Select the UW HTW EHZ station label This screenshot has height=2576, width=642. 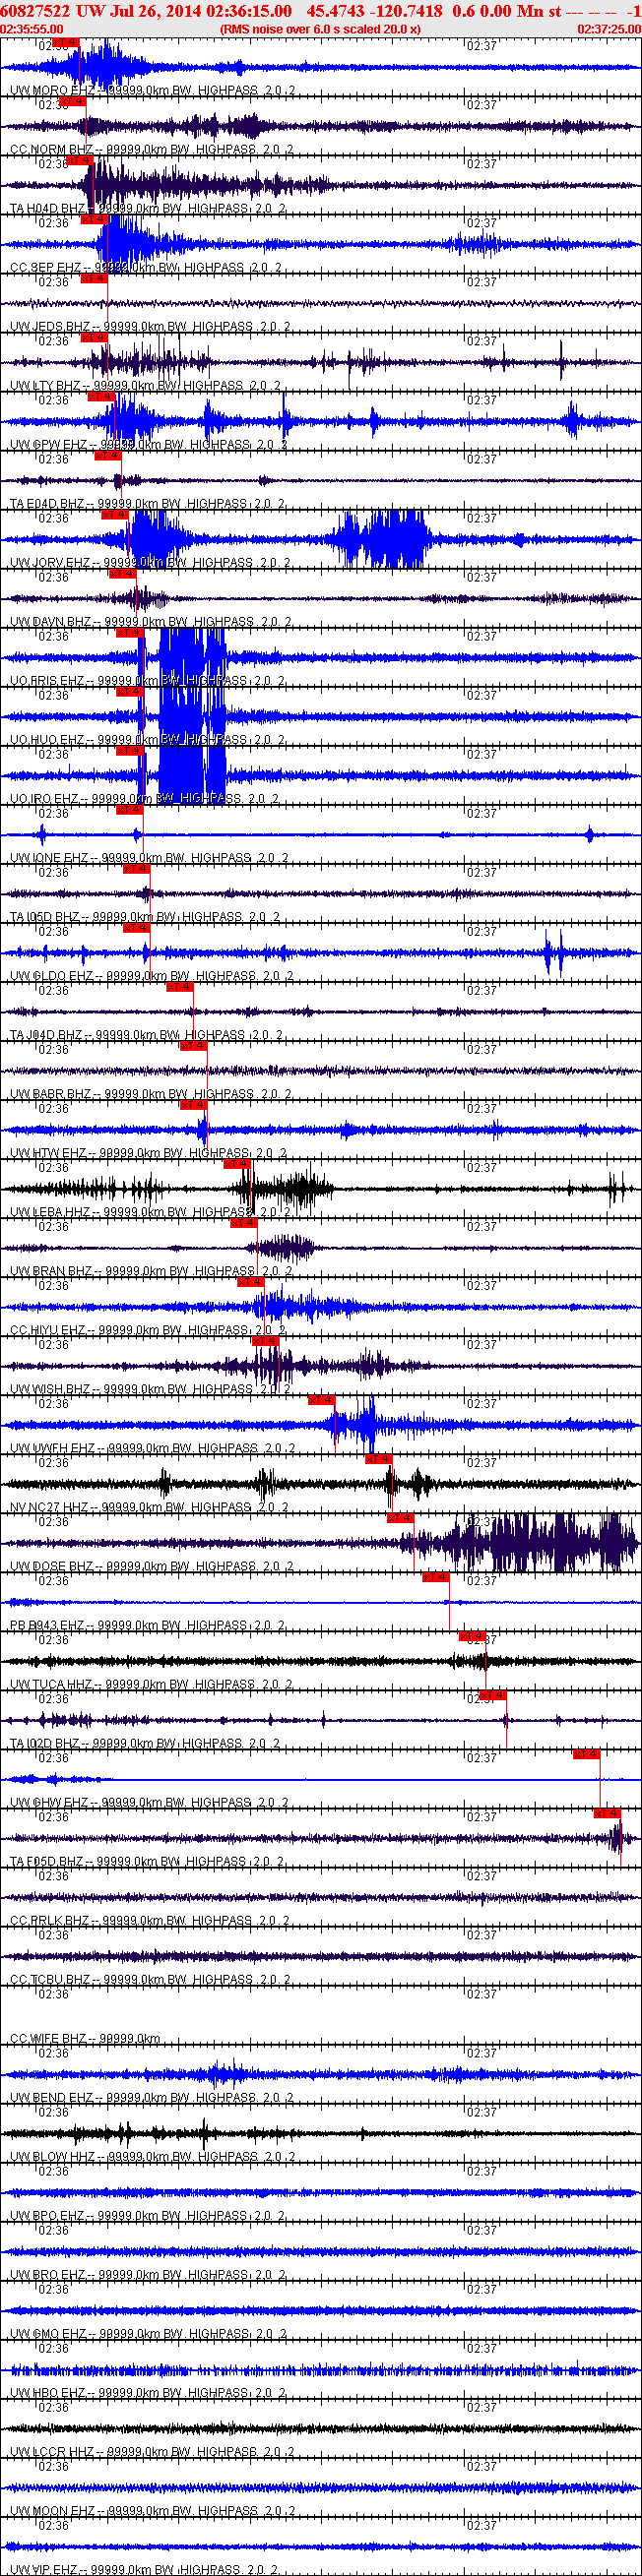150,1153
